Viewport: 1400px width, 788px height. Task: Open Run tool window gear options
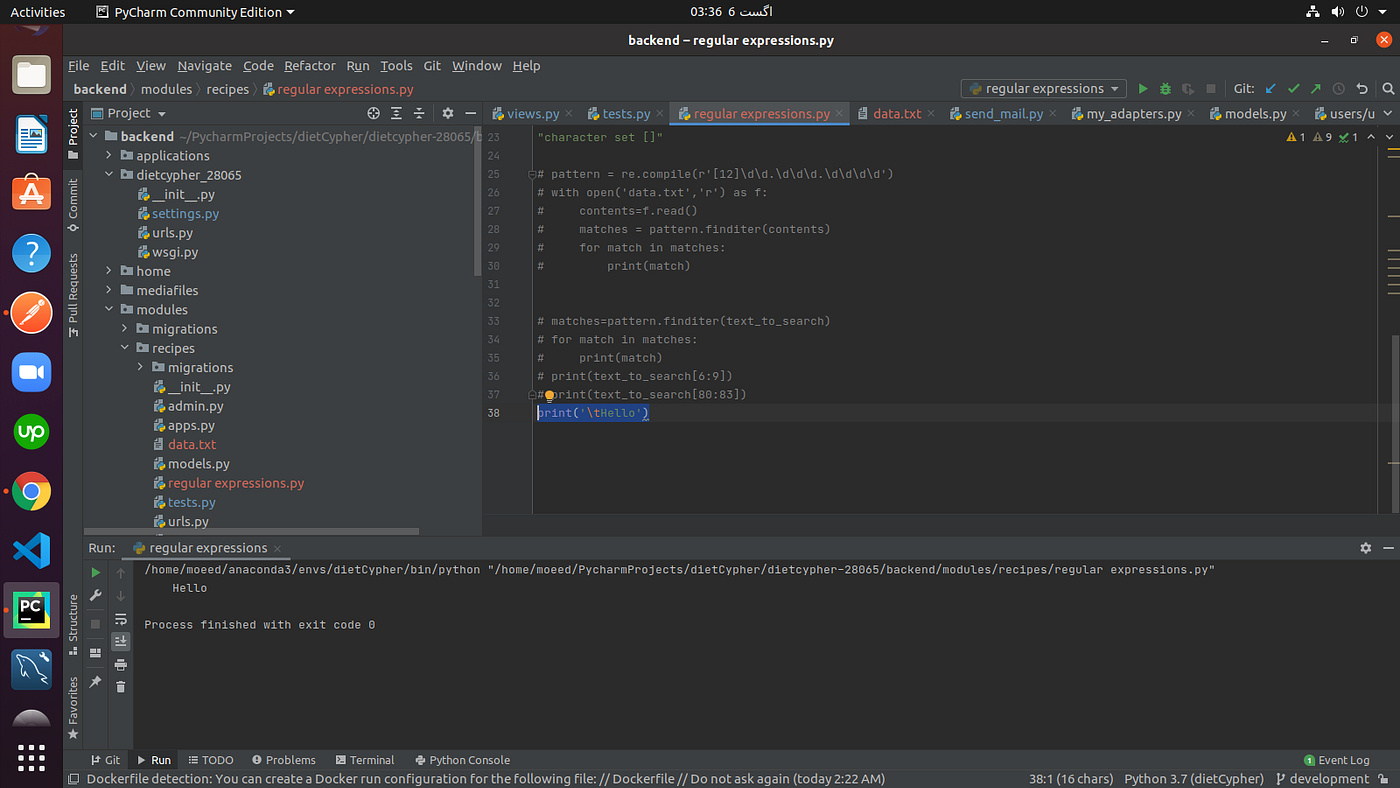tap(1365, 548)
